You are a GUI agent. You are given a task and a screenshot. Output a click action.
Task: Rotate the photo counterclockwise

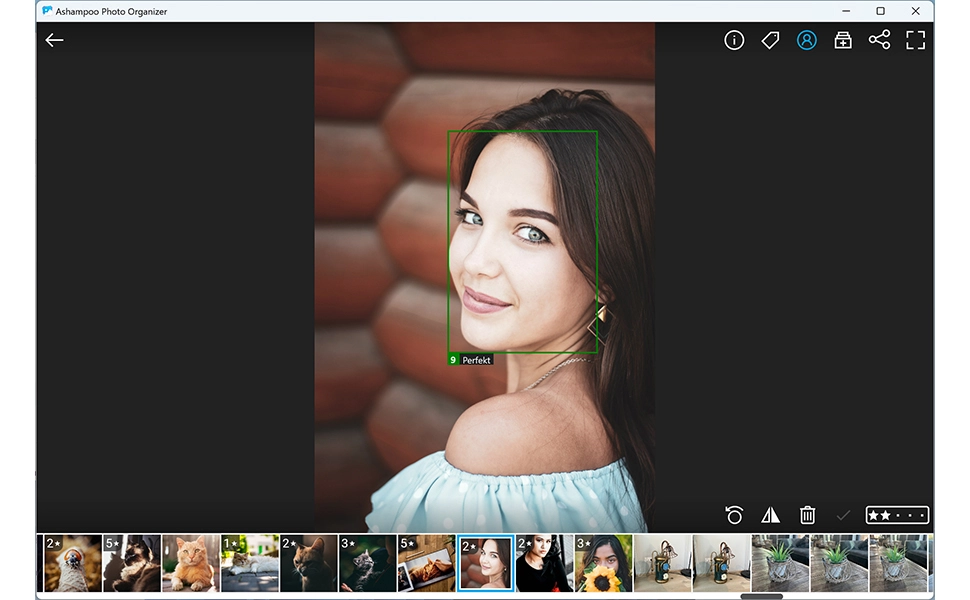coord(734,513)
